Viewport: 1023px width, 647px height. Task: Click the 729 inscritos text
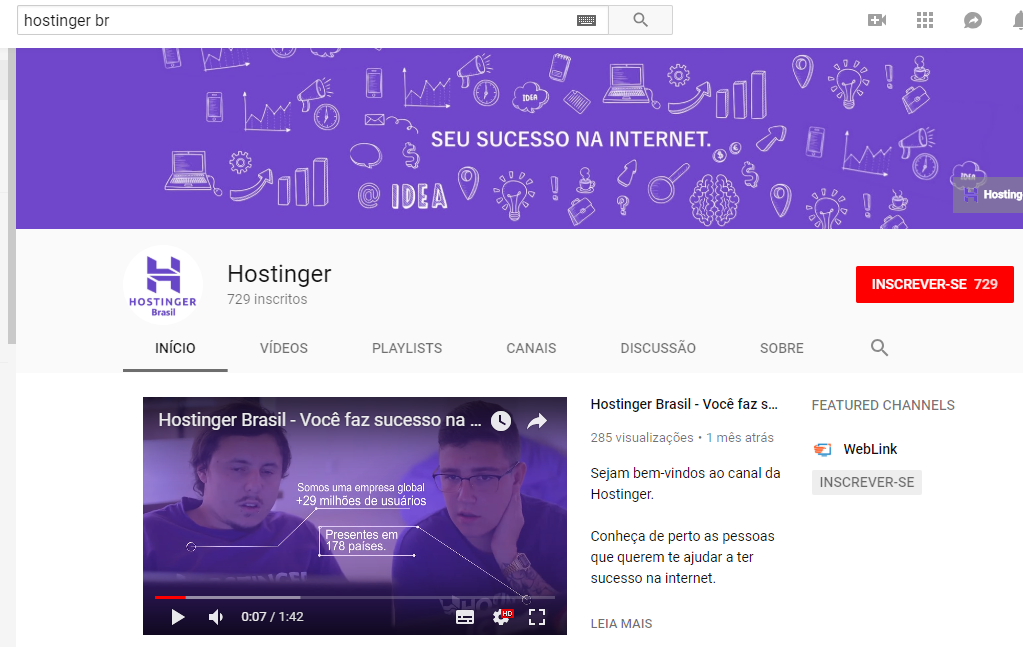(267, 299)
